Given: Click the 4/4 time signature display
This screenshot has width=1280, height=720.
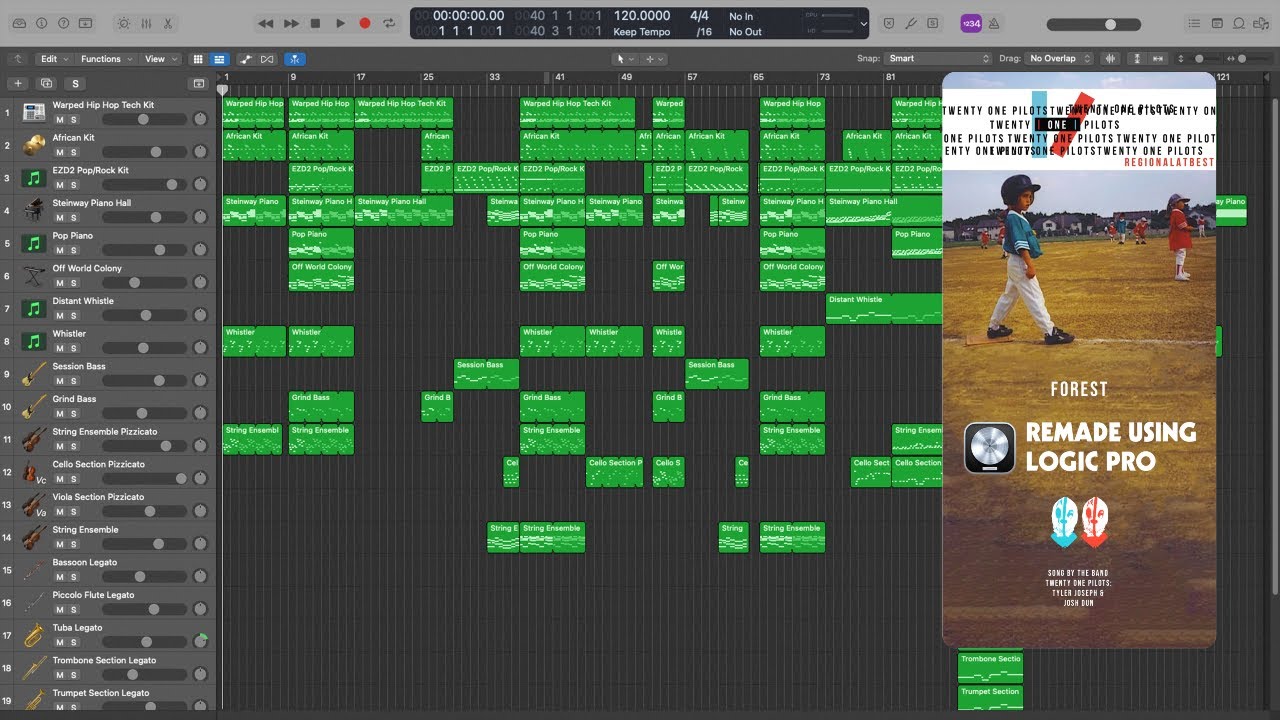Looking at the screenshot, I should 699,16.
